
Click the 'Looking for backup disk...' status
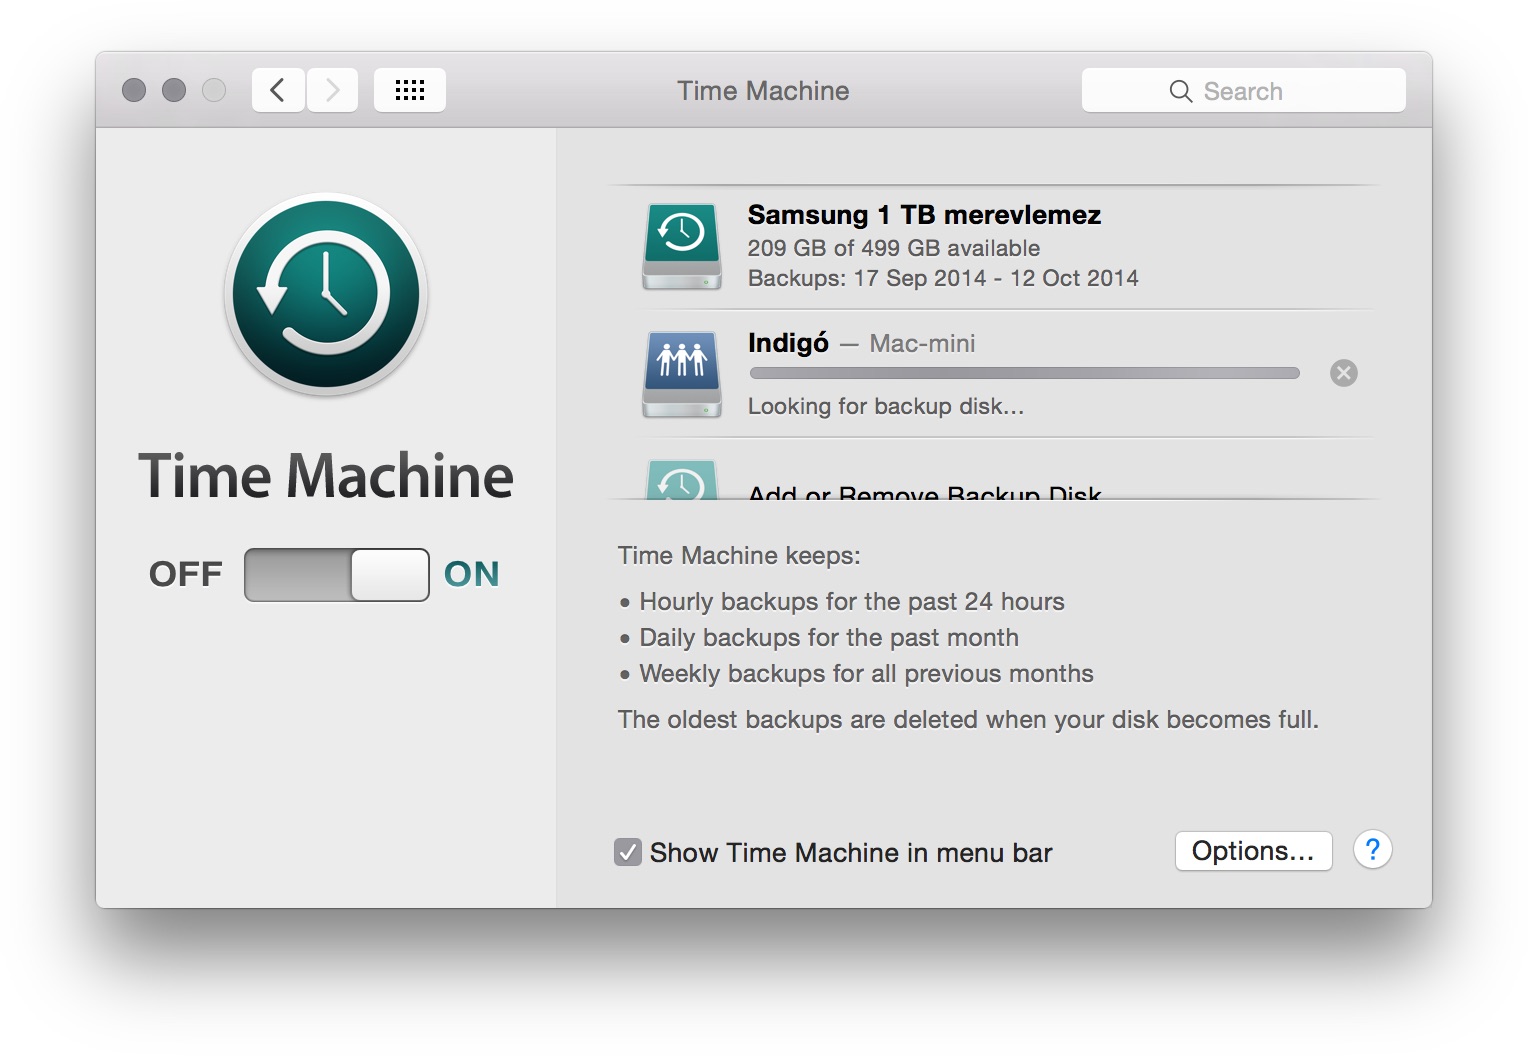886,406
